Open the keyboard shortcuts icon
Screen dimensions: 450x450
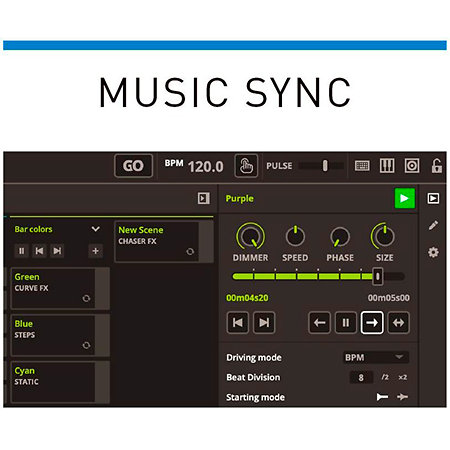click(x=362, y=166)
